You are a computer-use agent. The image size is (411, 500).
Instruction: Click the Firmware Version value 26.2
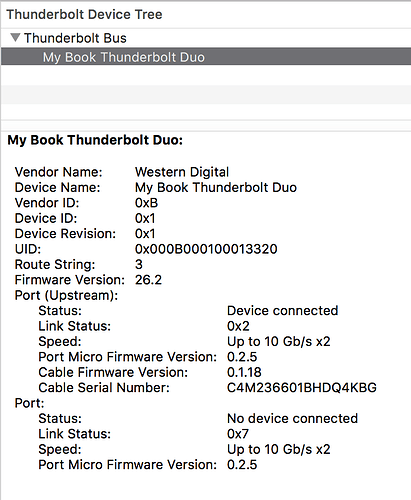click(148, 280)
